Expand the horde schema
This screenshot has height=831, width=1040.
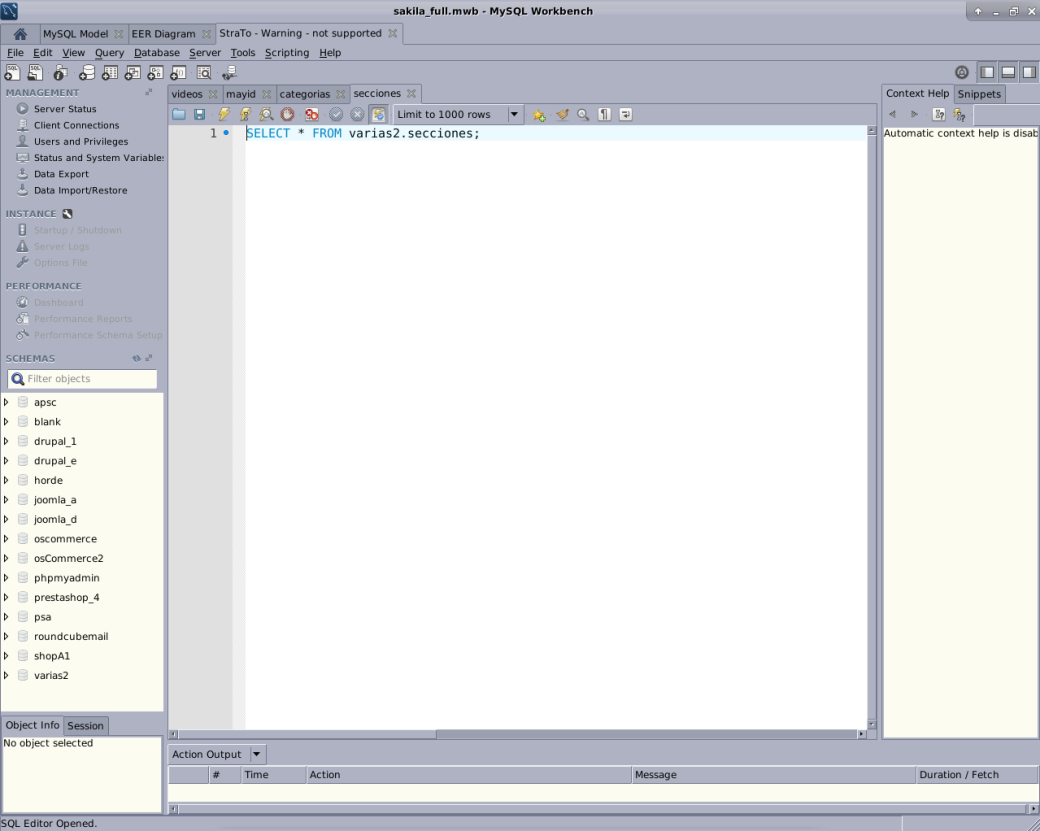6,480
